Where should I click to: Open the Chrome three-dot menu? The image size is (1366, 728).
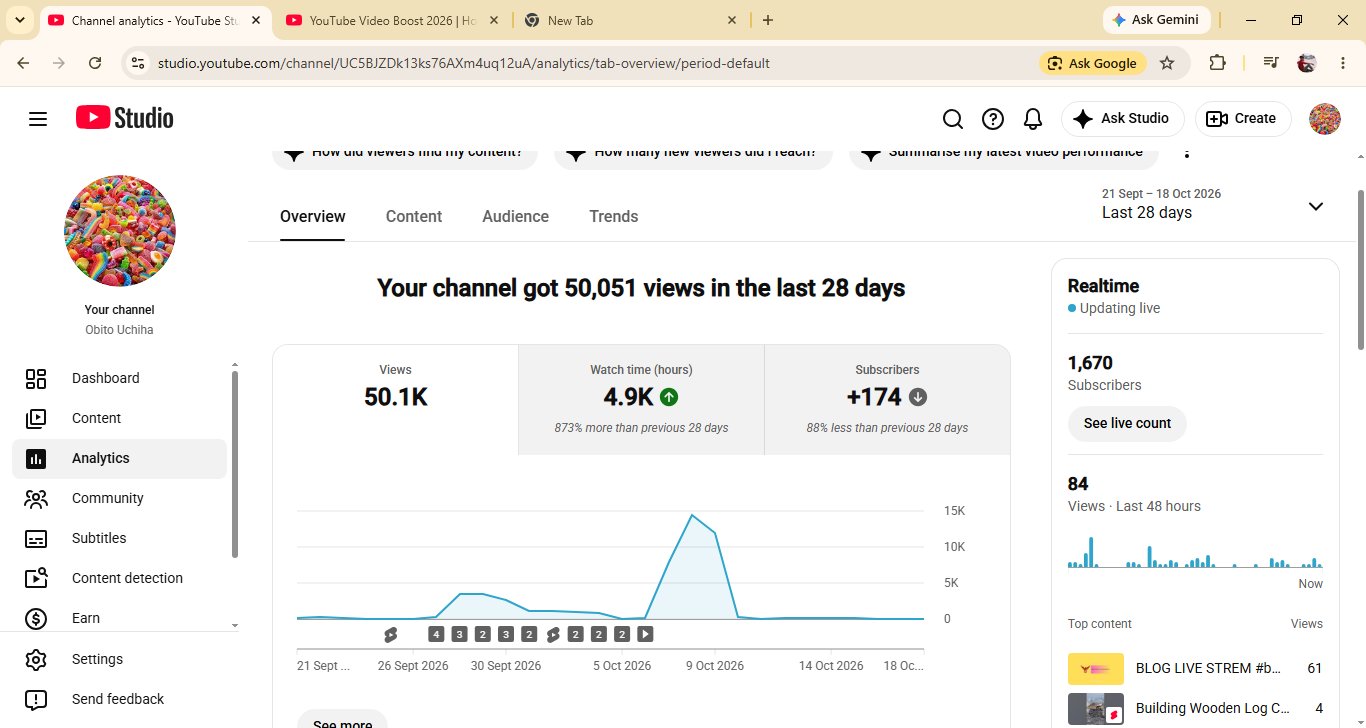(x=1341, y=63)
